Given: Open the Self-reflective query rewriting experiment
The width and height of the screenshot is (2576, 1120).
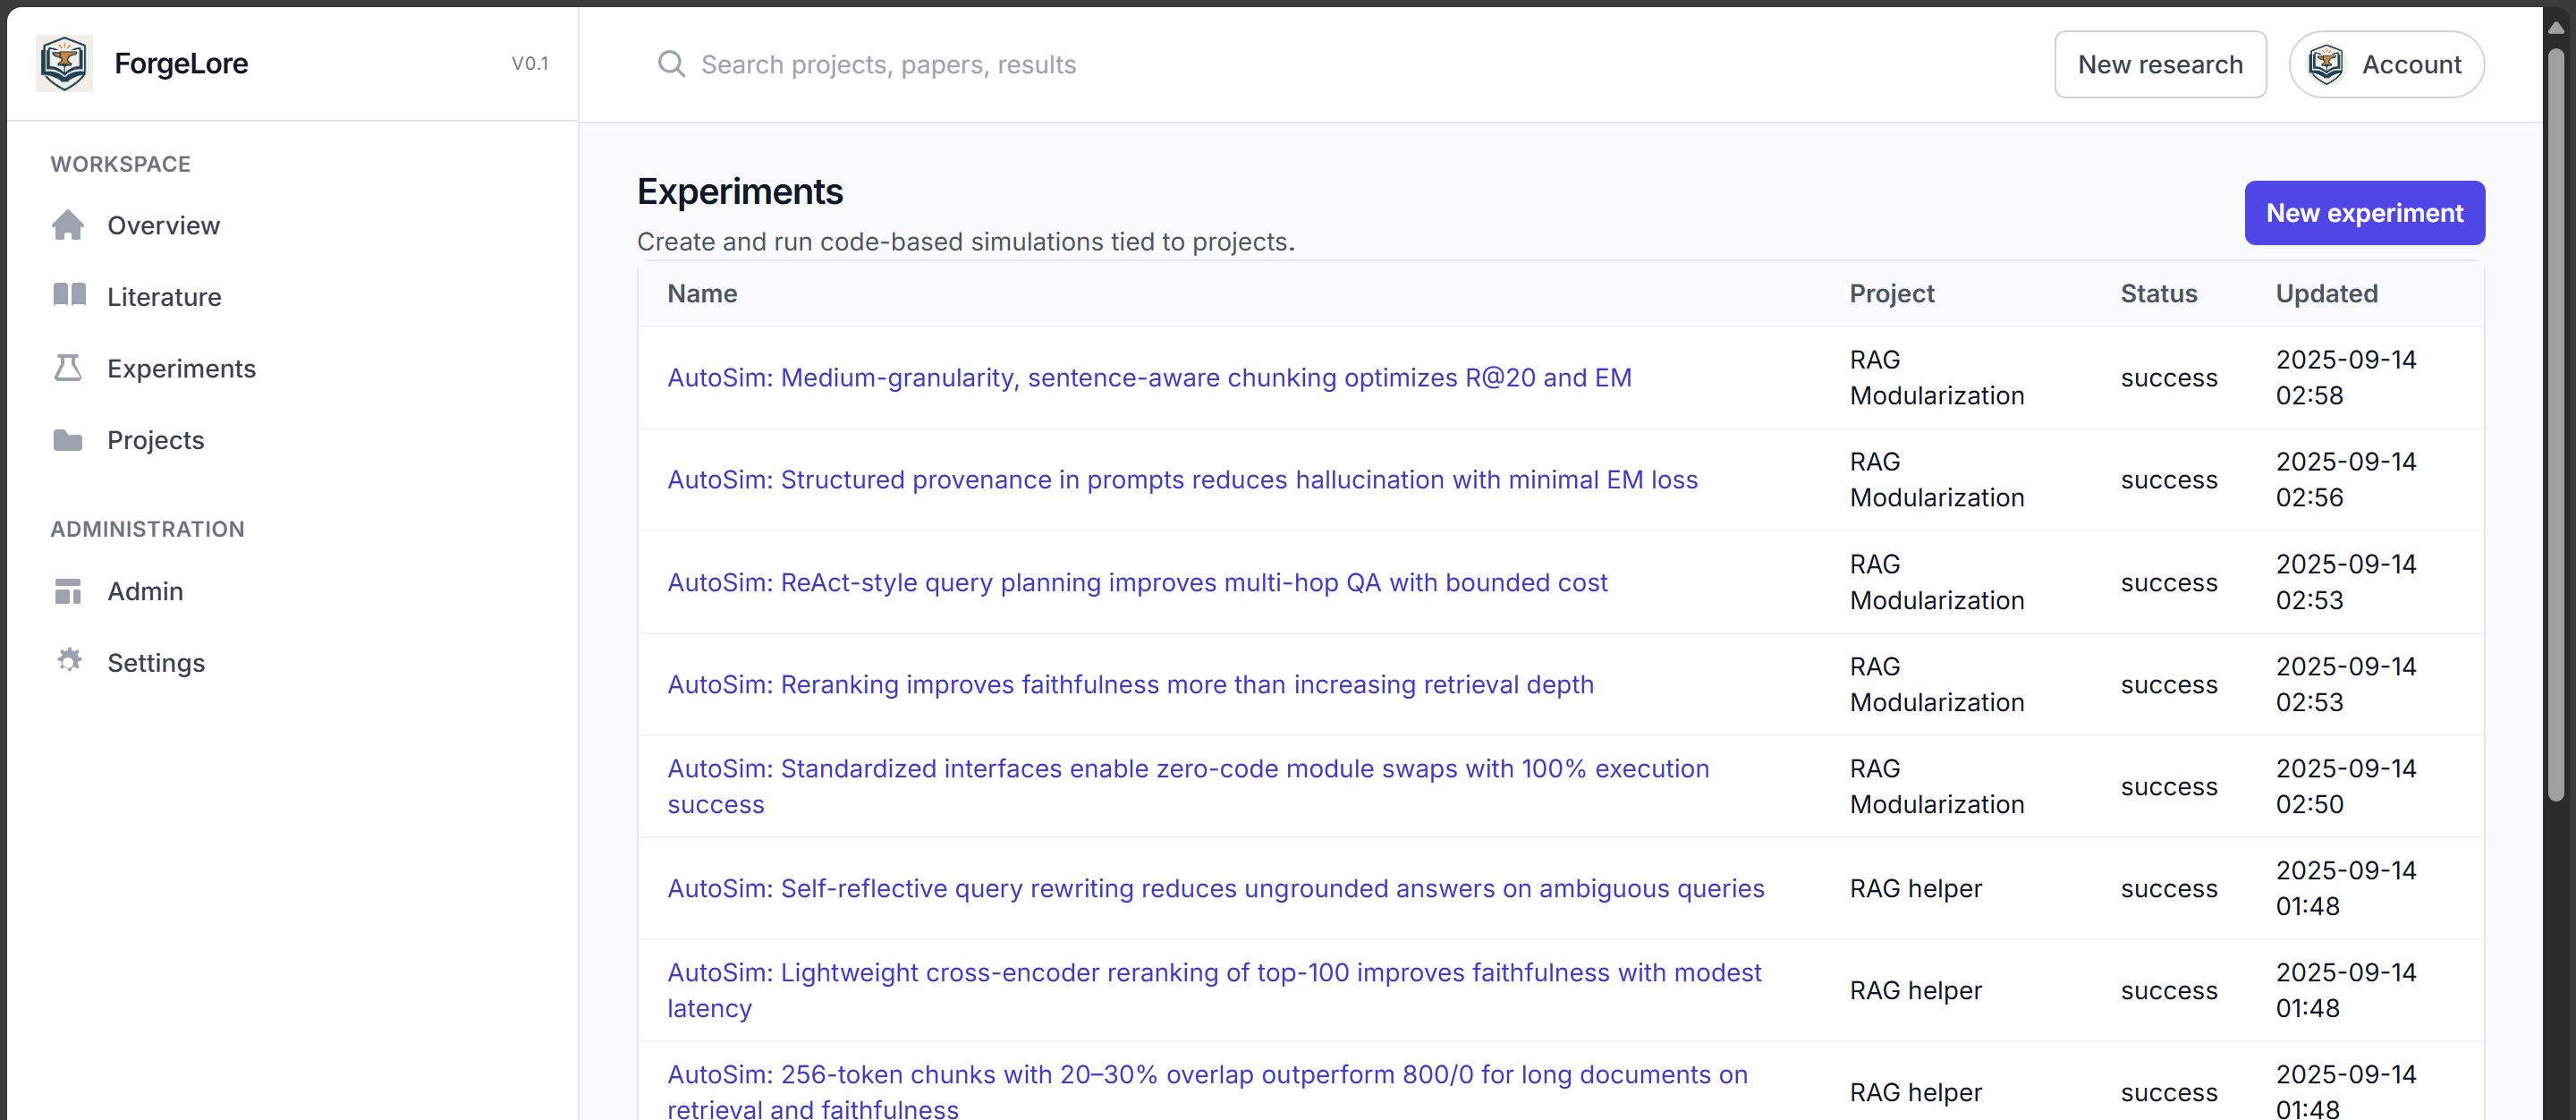Looking at the screenshot, I should pyautogui.click(x=1215, y=888).
